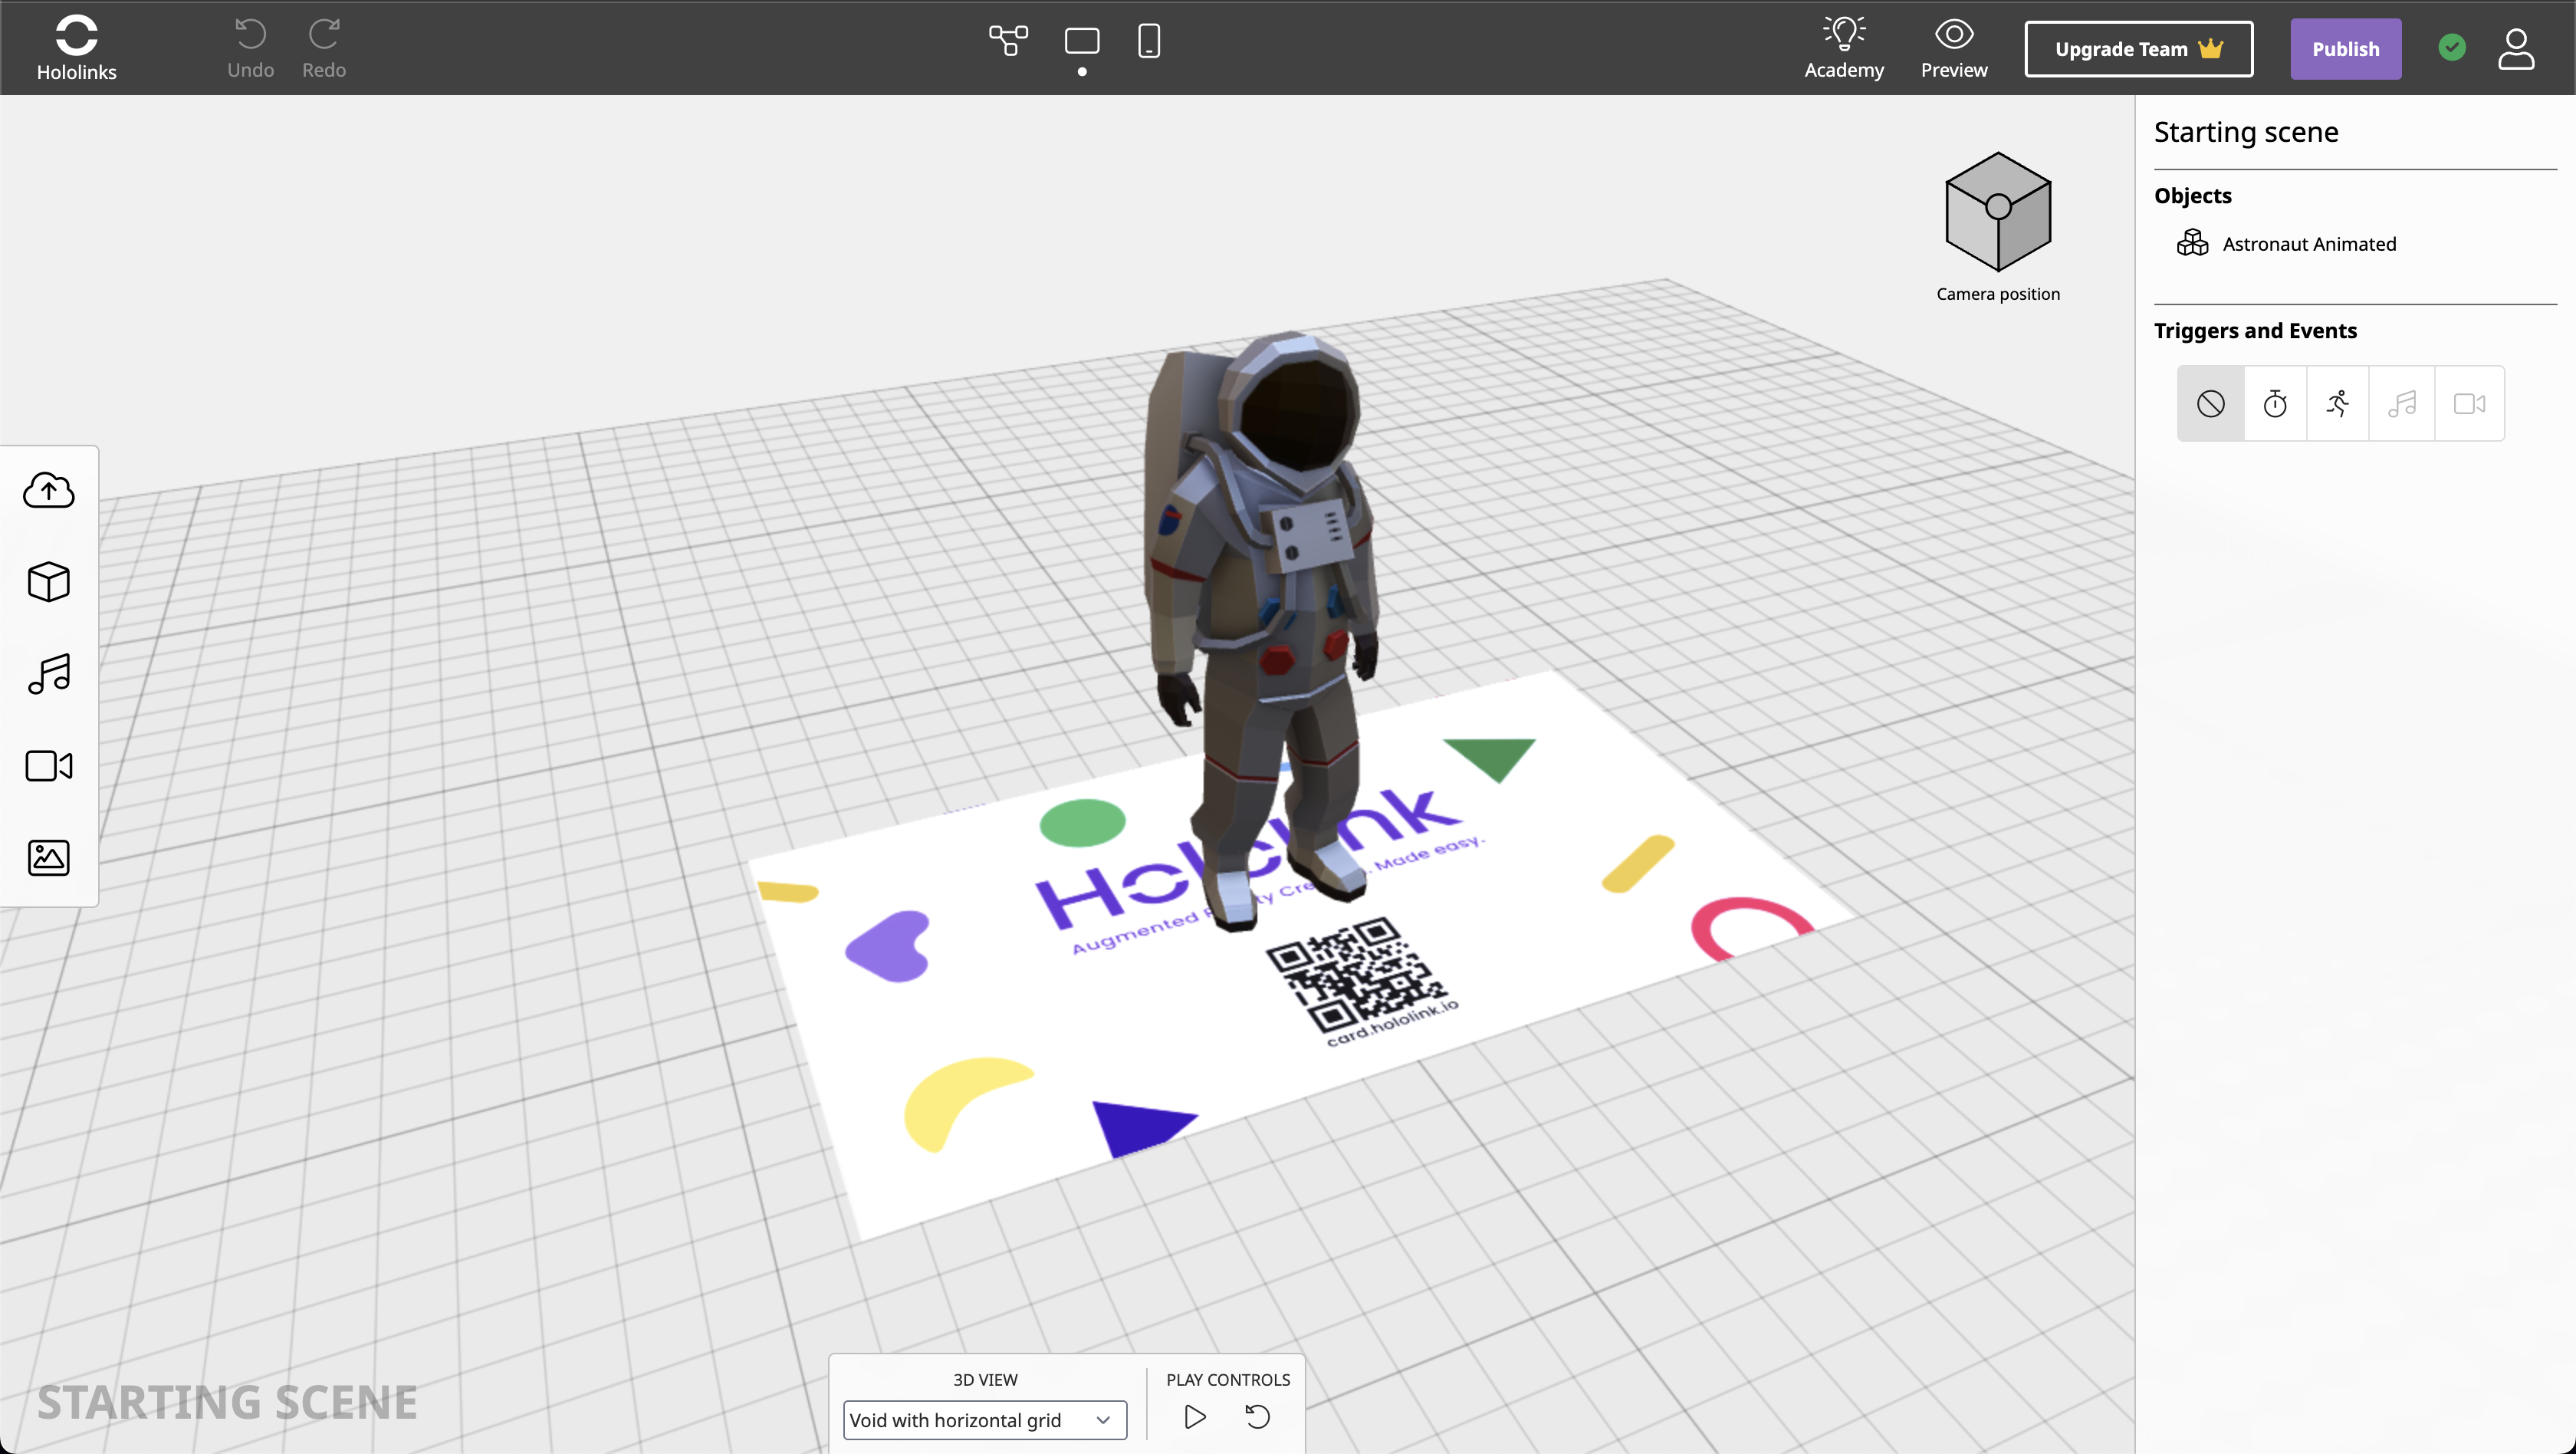Viewport: 2576px width, 1454px height.
Task: Switch to the mobile phone view
Action: coord(1149,41)
